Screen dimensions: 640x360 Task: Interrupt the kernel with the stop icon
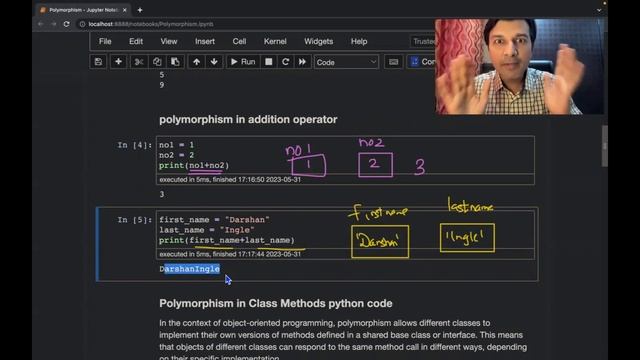(269, 62)
